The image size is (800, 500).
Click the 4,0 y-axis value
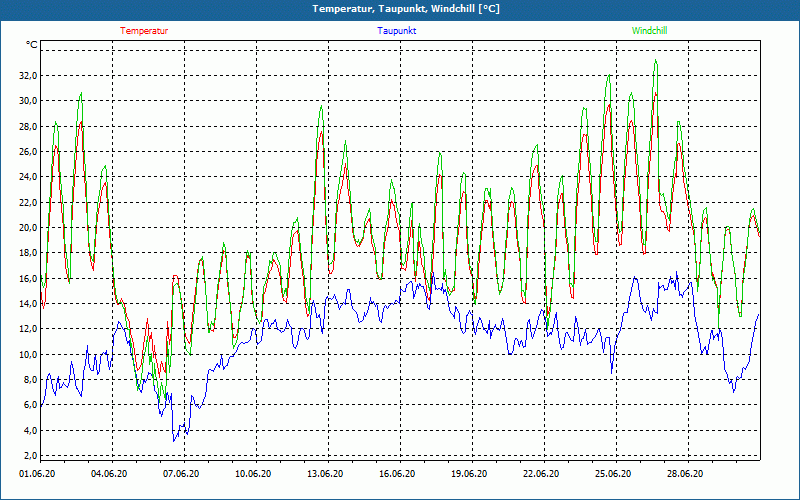pos(30,430)
